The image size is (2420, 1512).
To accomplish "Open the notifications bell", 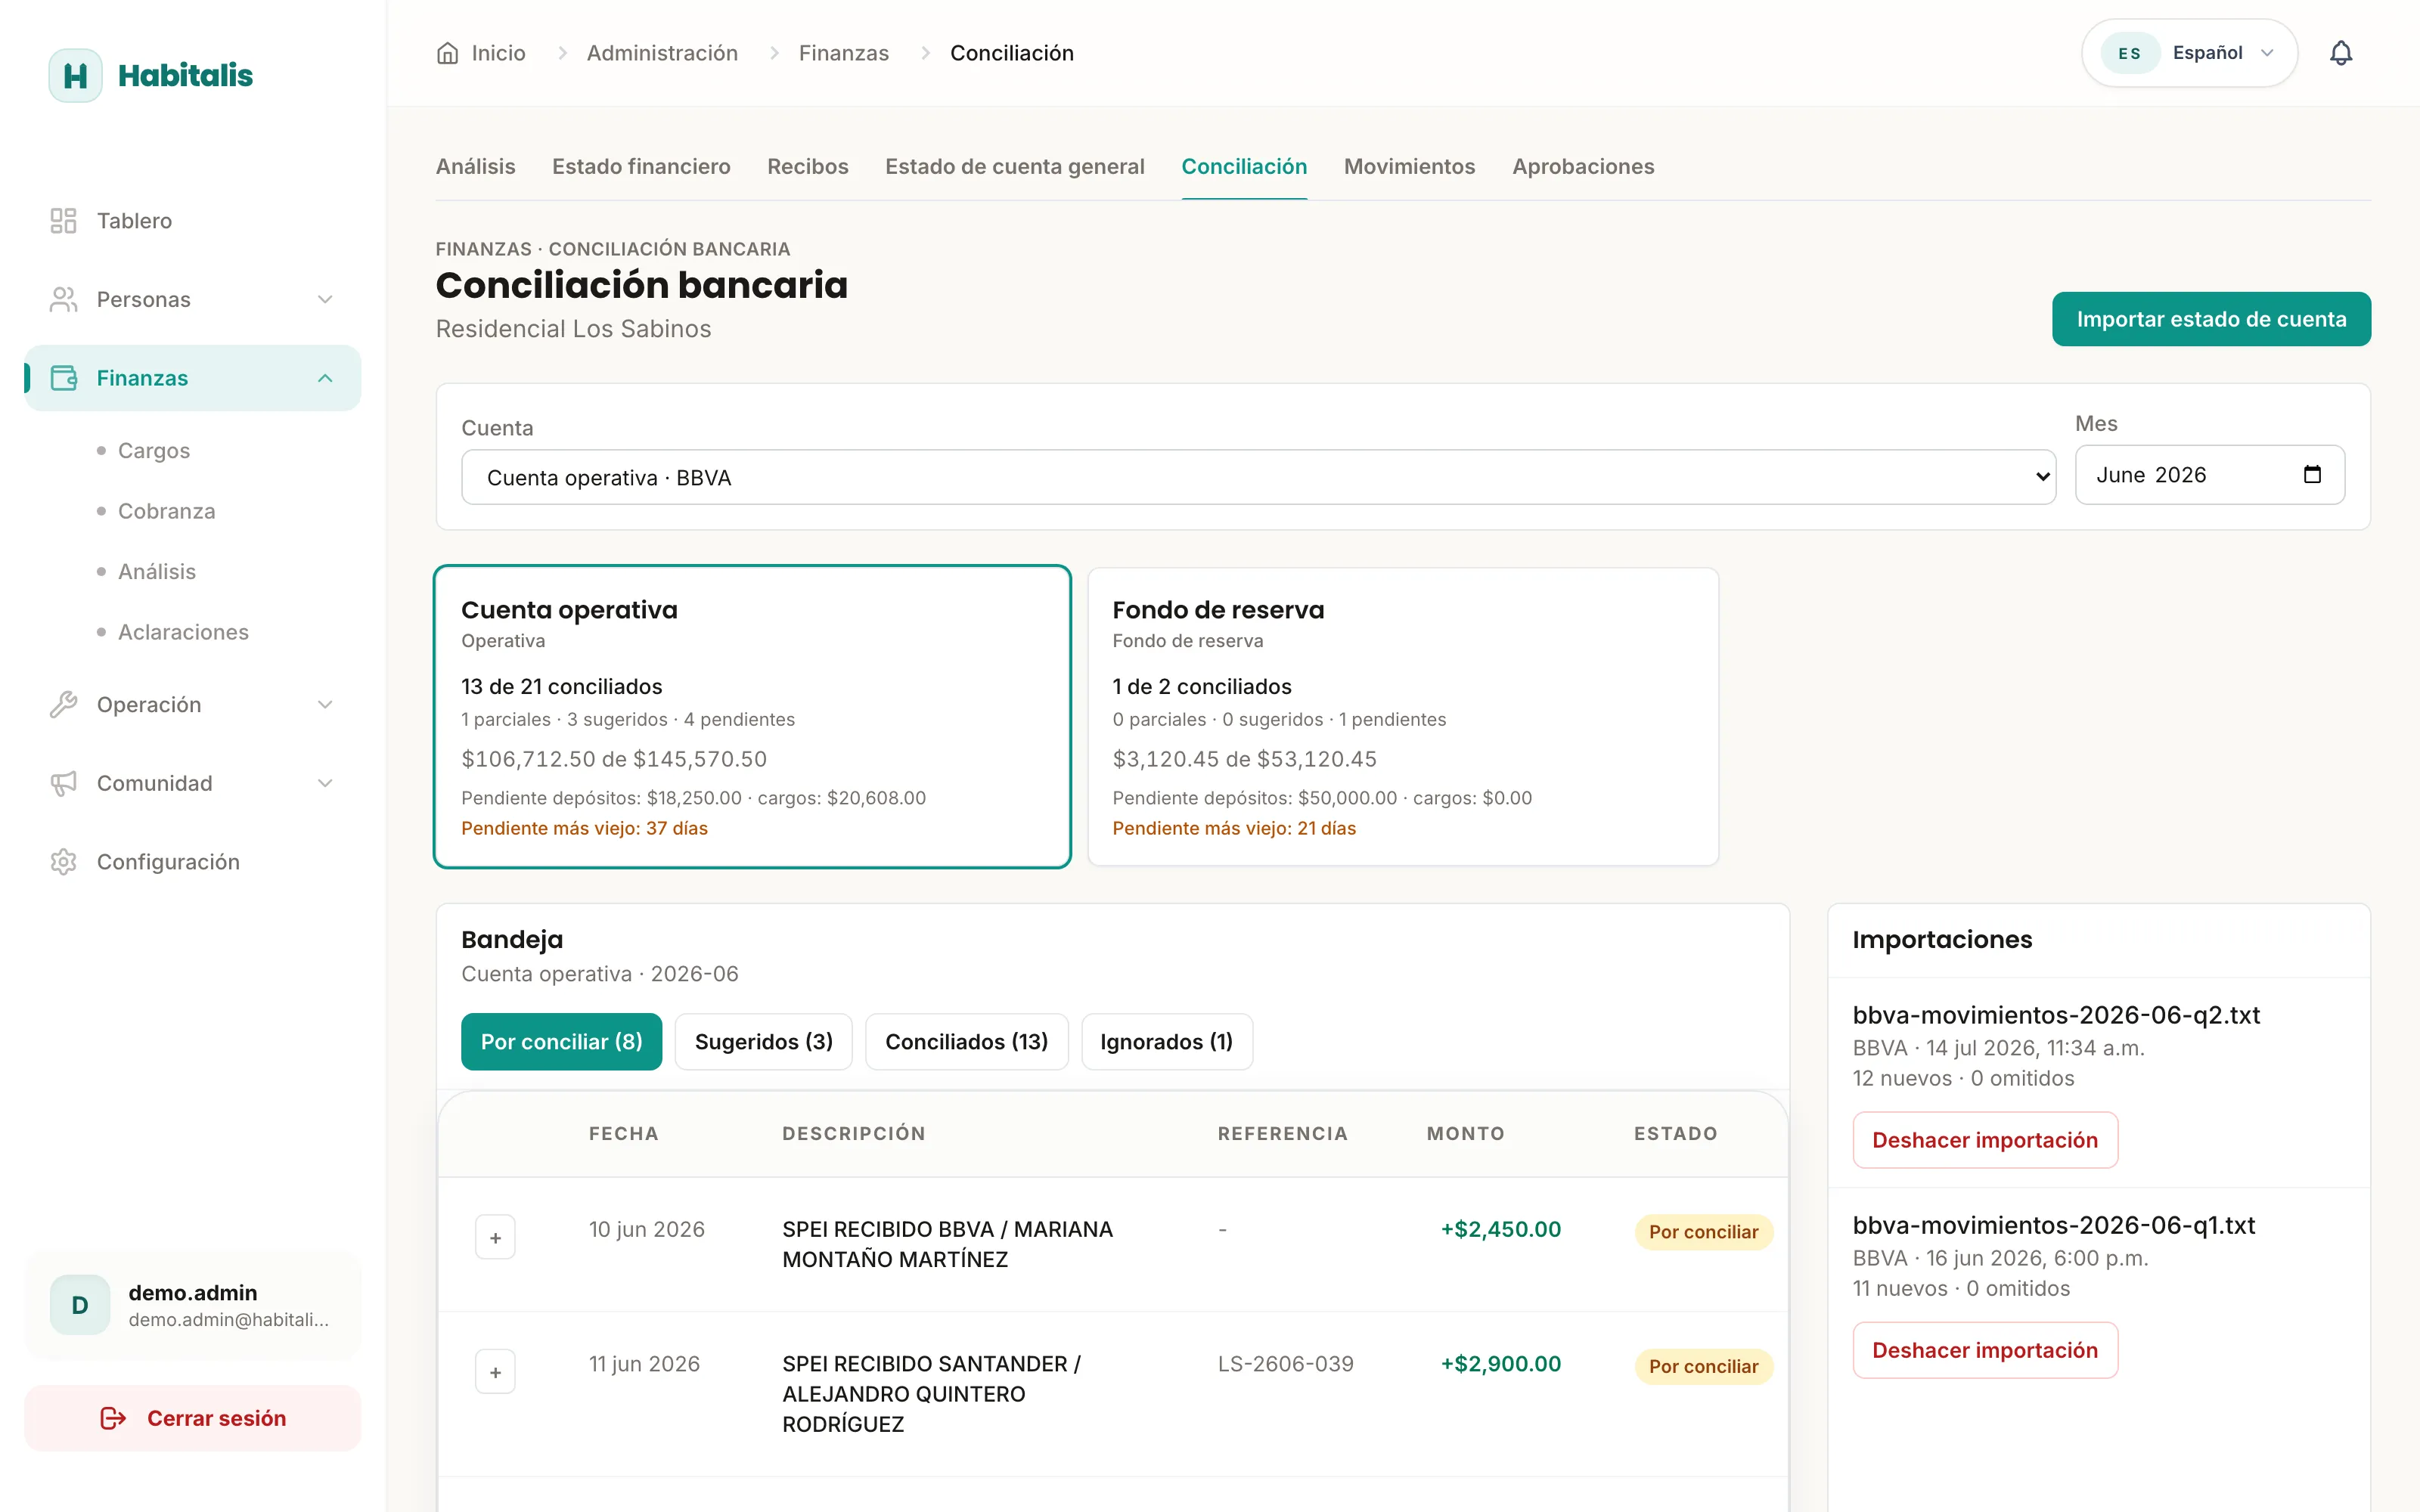I will [2341, 53].
